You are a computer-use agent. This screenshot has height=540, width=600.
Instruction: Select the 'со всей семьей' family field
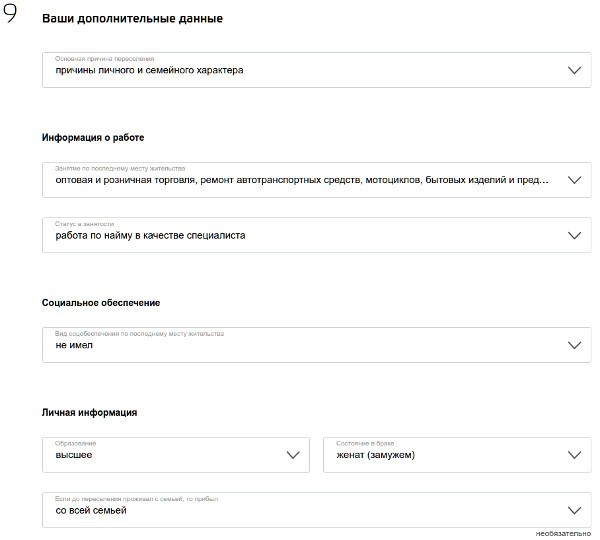(x=300, y=509)
